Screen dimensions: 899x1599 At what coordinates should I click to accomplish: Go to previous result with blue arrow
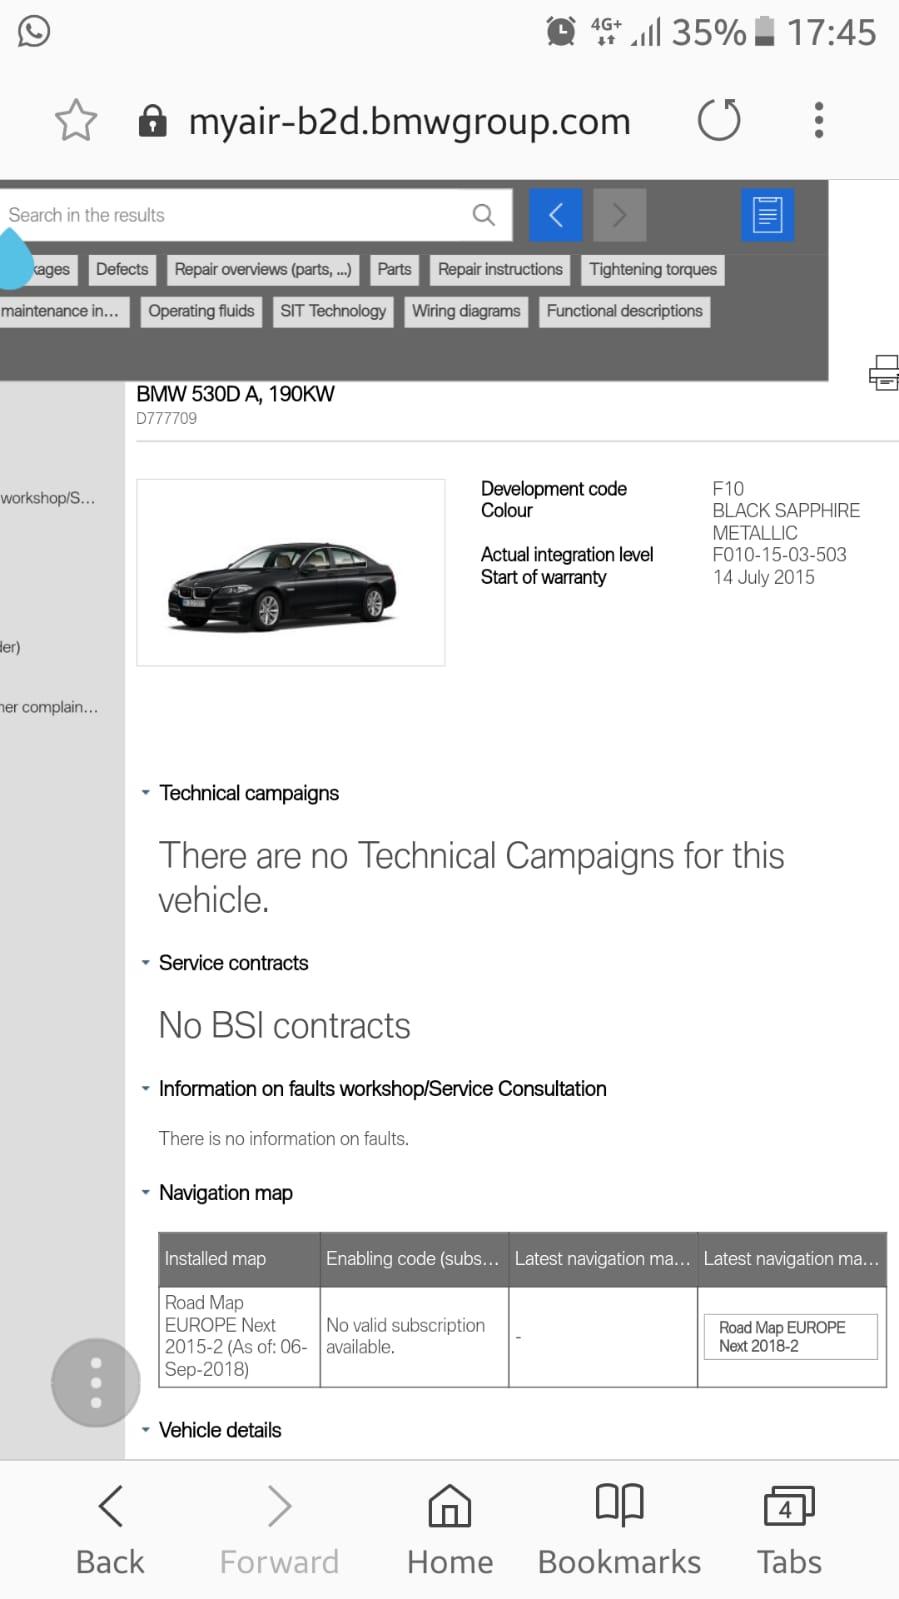(556, 215)
